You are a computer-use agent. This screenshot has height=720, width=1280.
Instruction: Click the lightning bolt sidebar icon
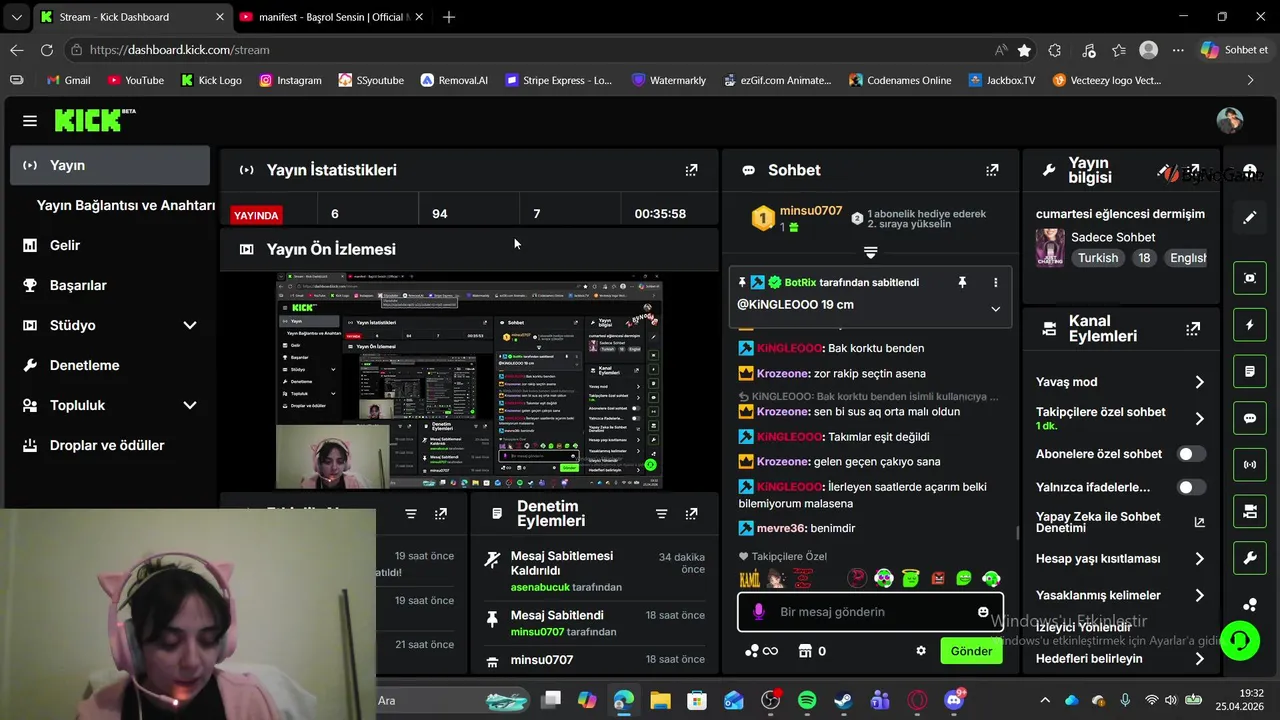point(1250,325)
